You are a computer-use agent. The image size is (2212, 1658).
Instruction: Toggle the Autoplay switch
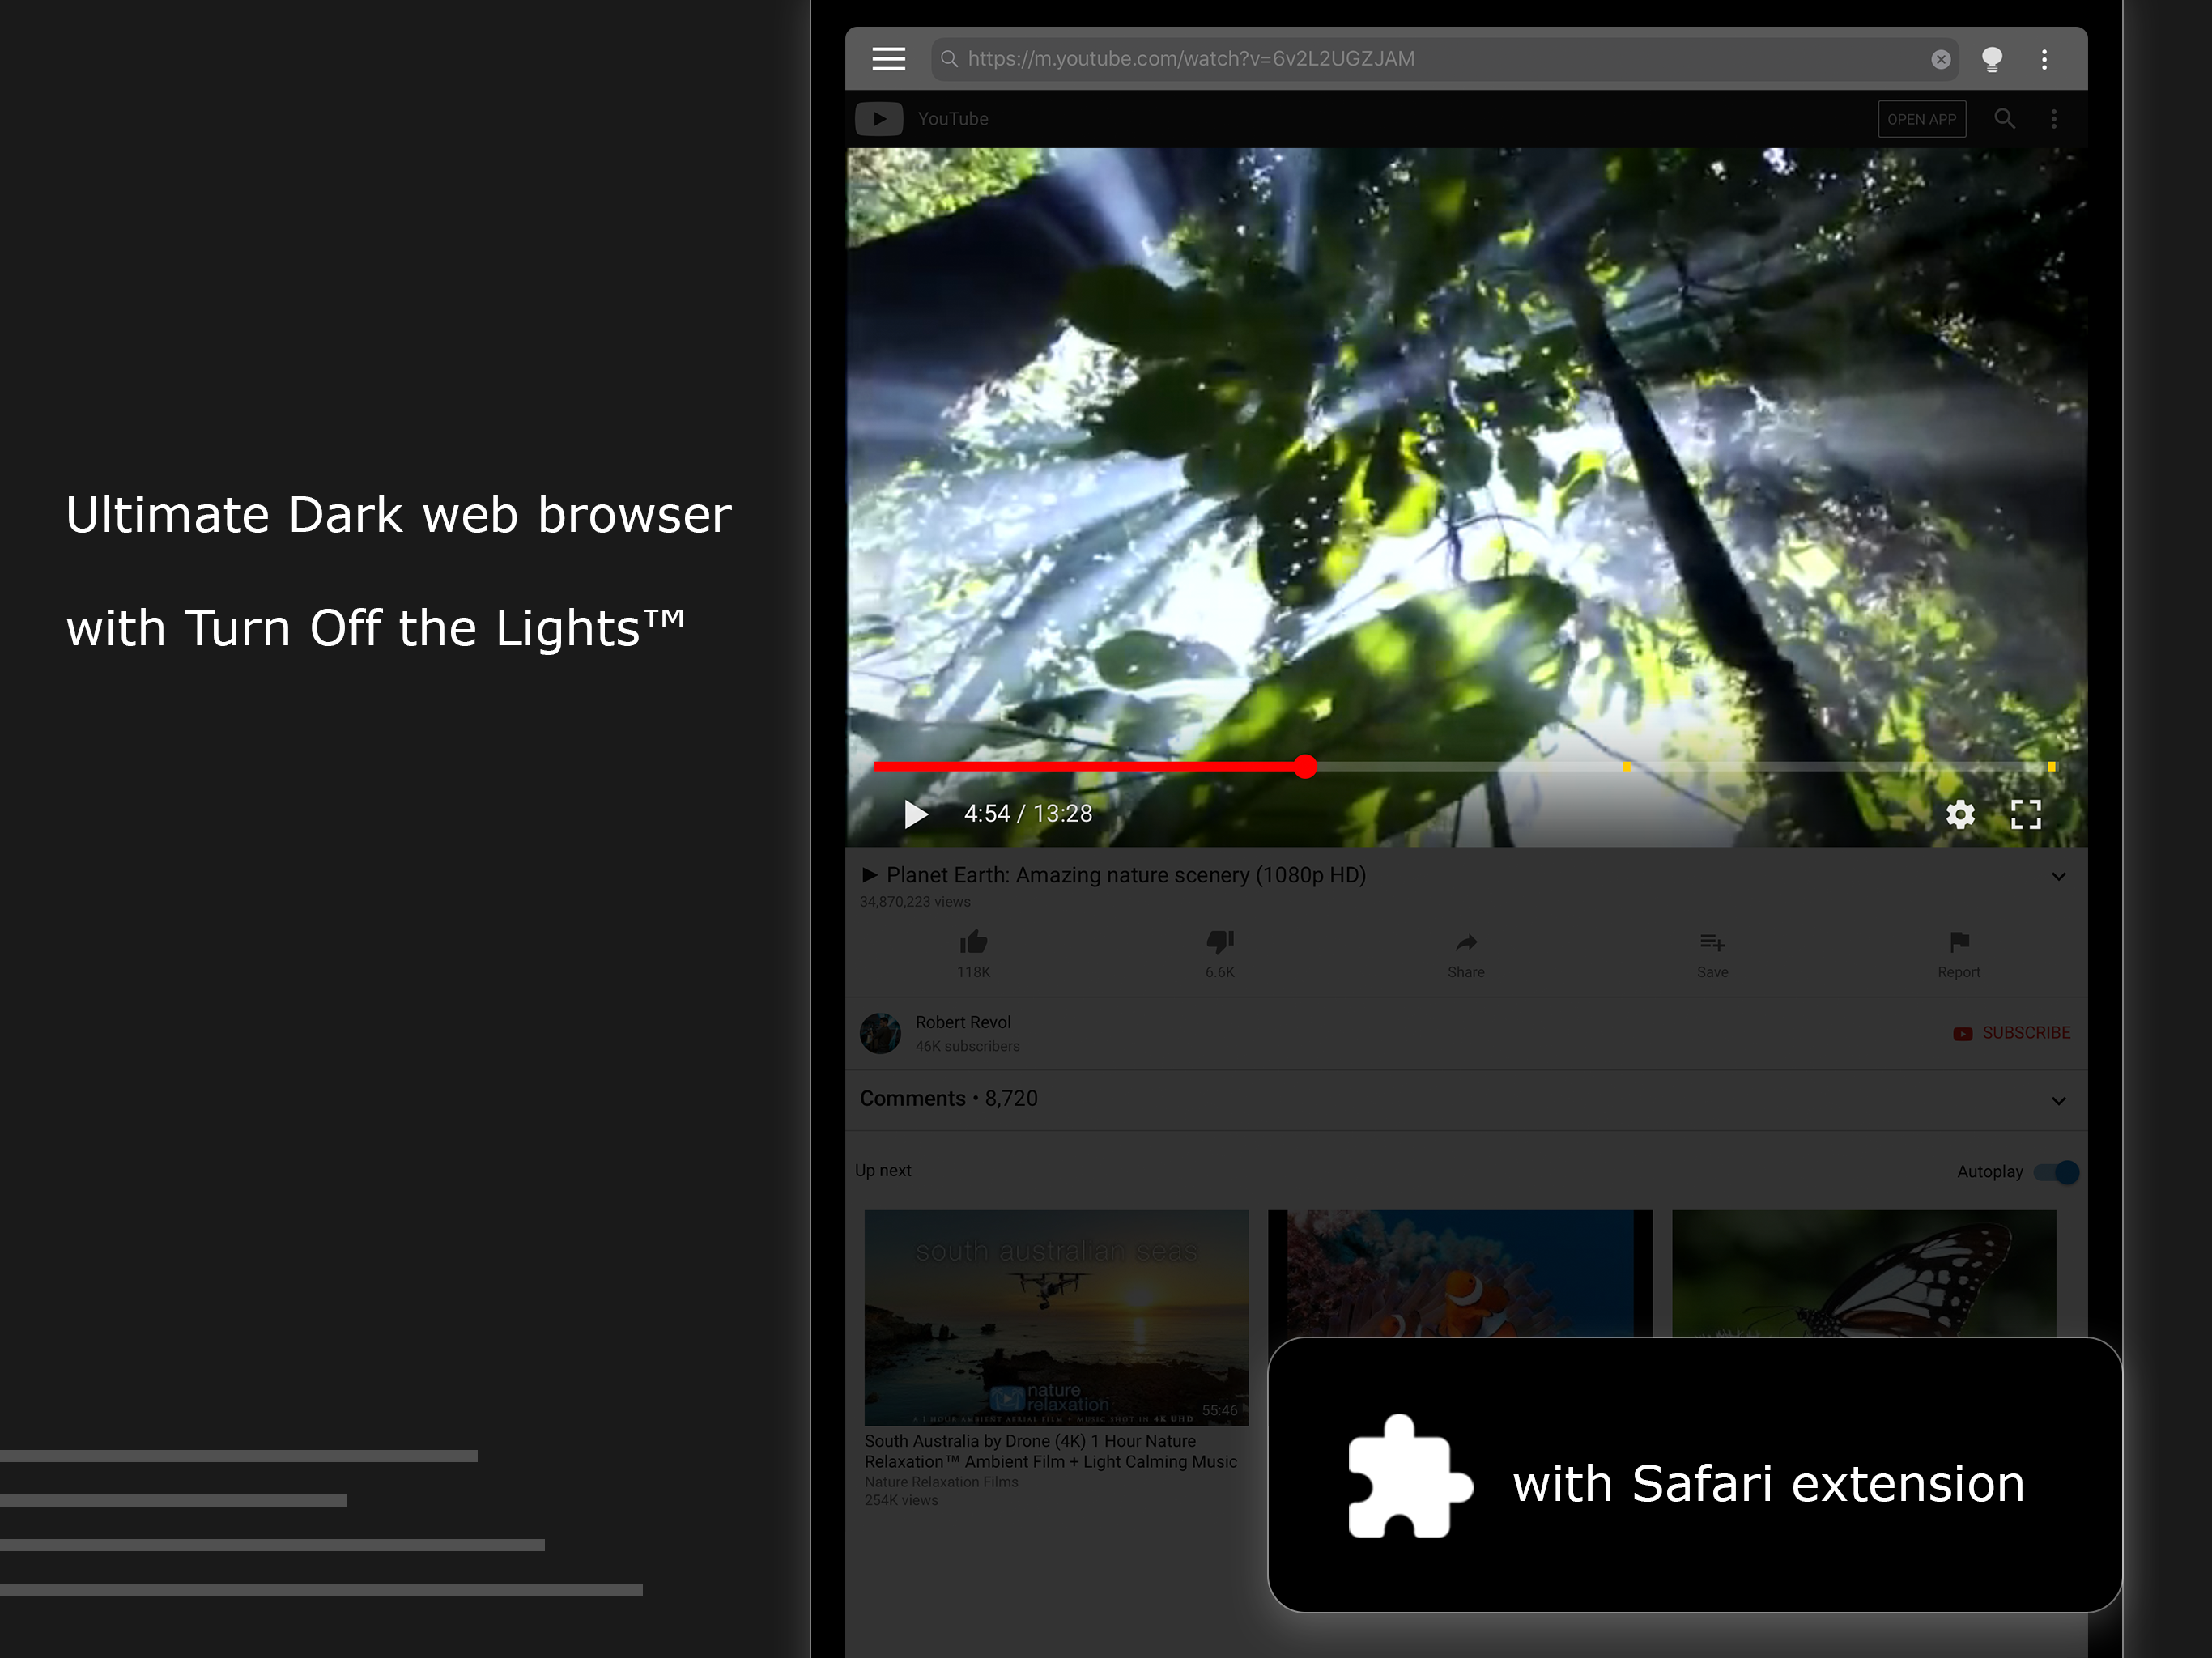(2057, 1172)
